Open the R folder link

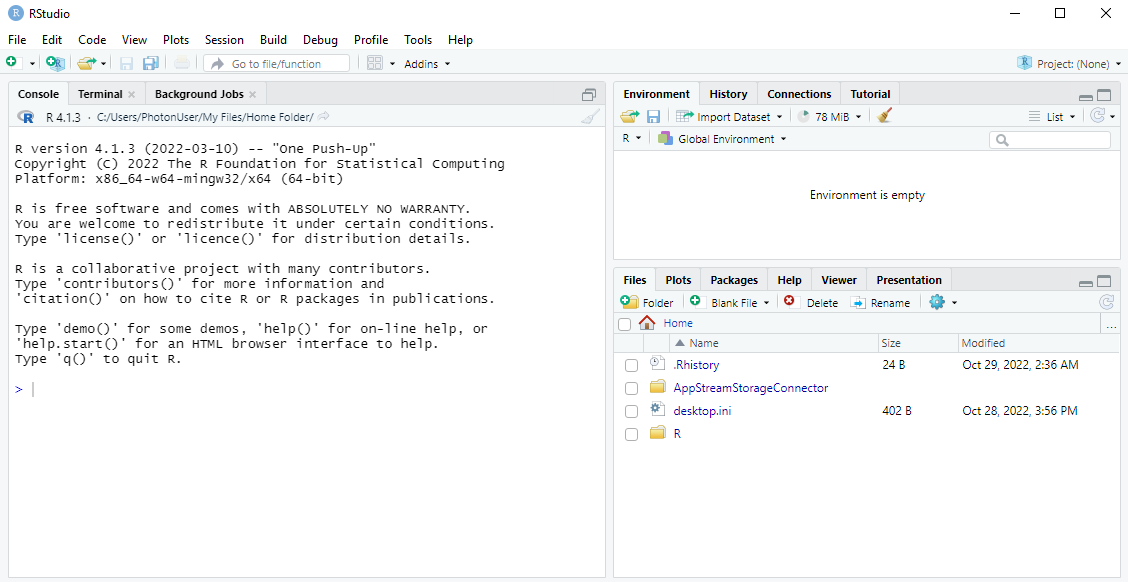coord(677,434)
